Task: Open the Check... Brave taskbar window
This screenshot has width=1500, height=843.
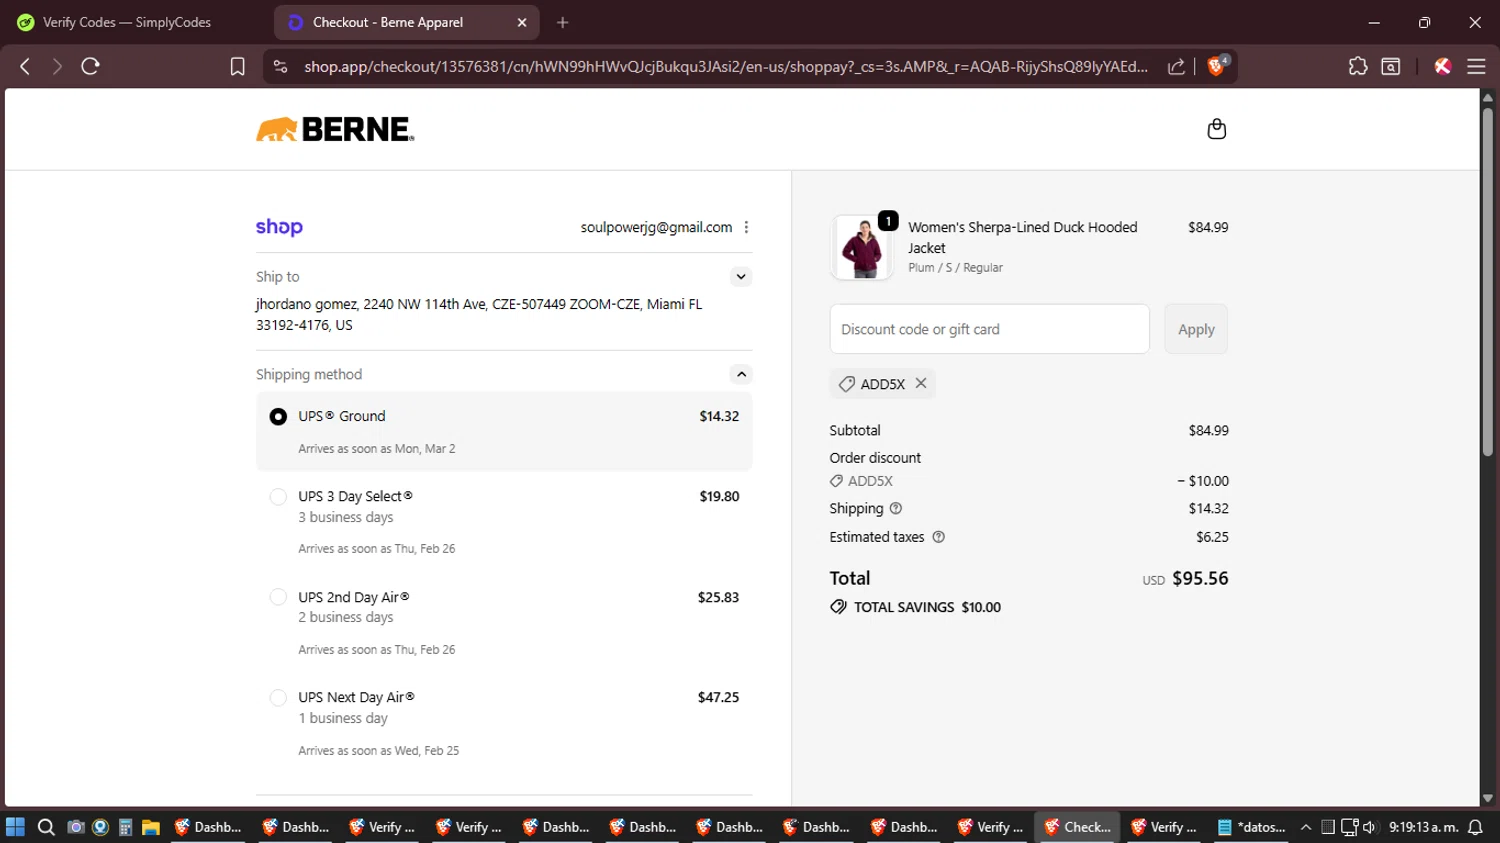Action: tap(1077, 827)
